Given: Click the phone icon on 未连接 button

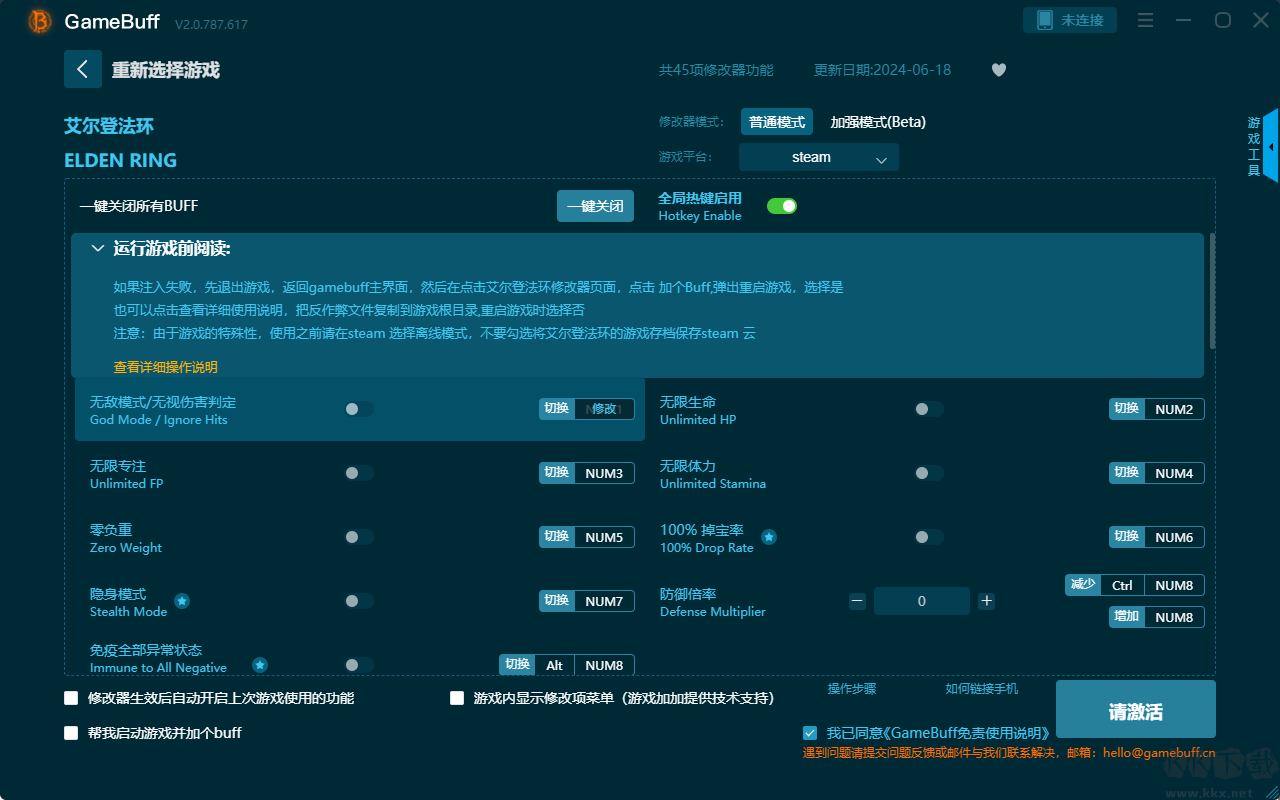Looking at the screenshot, I should coord(1045,20).
